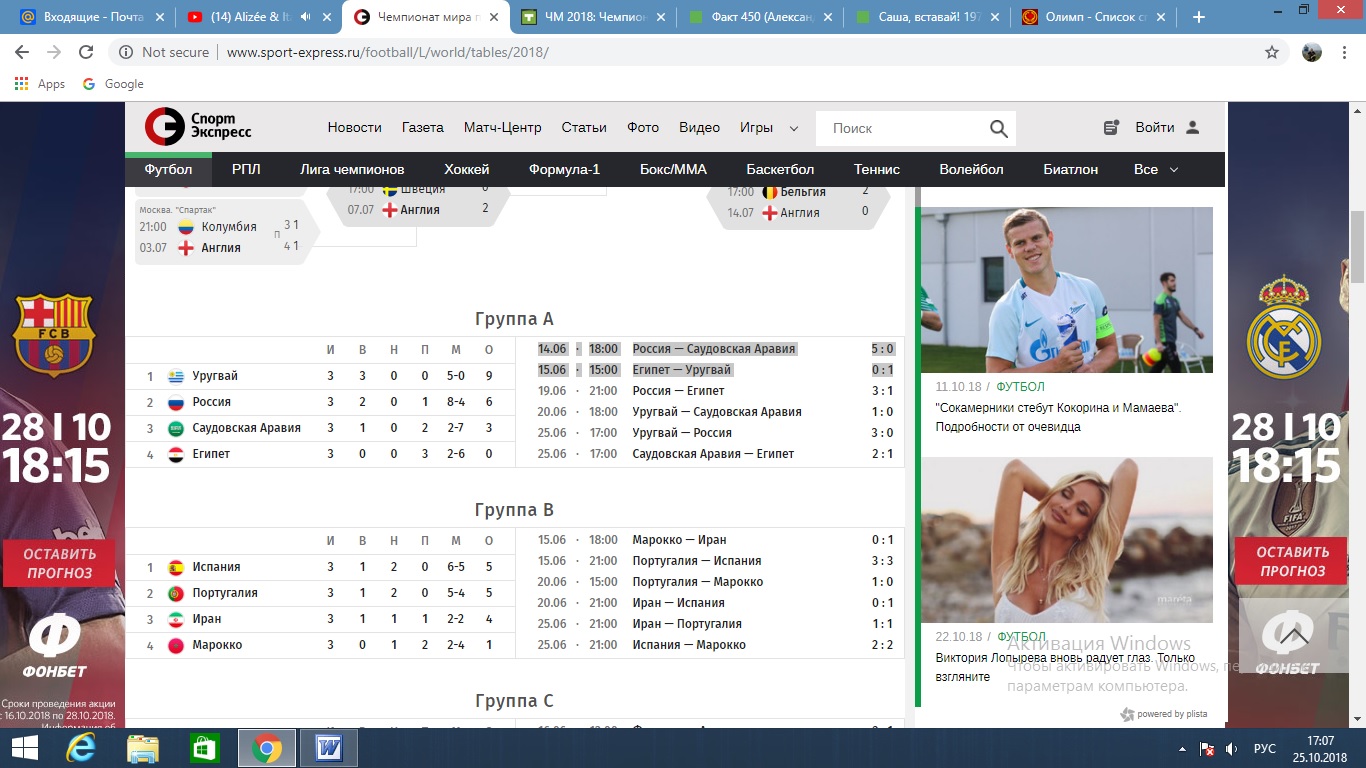The image size is (1366, 768).
Task: Open the Apps bookmarks shortcut
Action: pyautogui.click(x=40, y=84)
